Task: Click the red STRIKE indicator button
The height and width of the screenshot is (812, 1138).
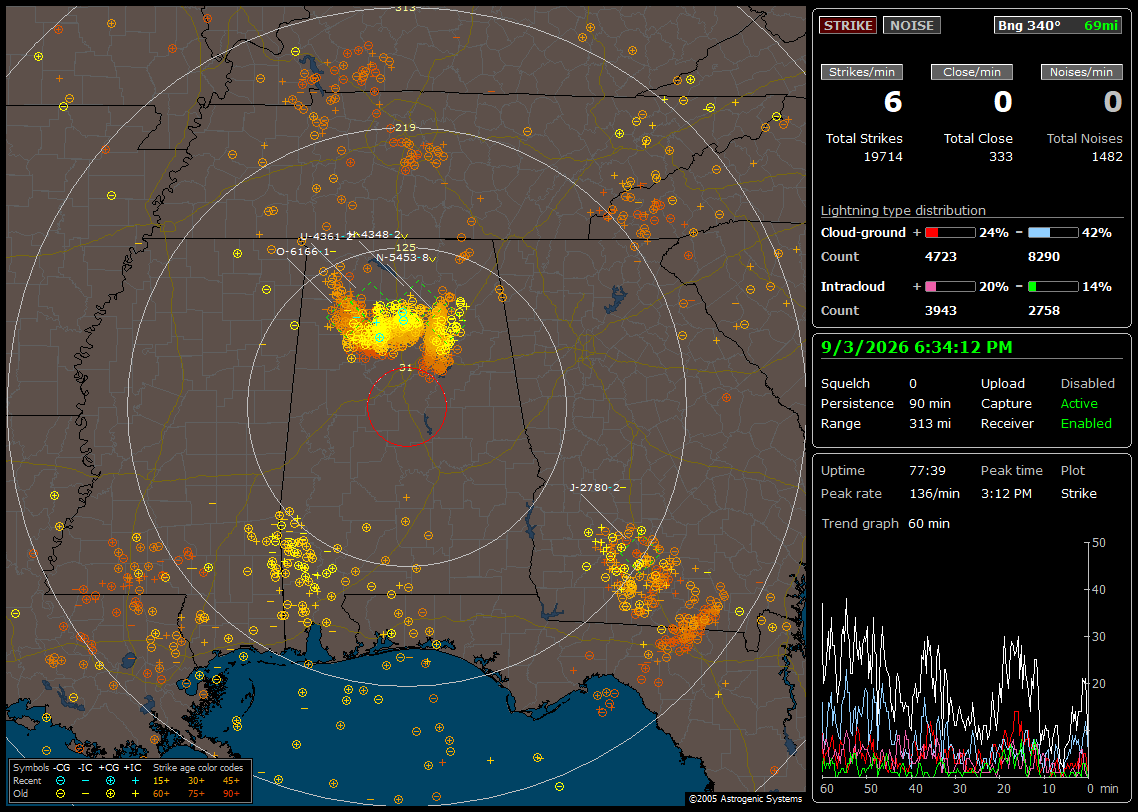Action: [x=848, y=25]
